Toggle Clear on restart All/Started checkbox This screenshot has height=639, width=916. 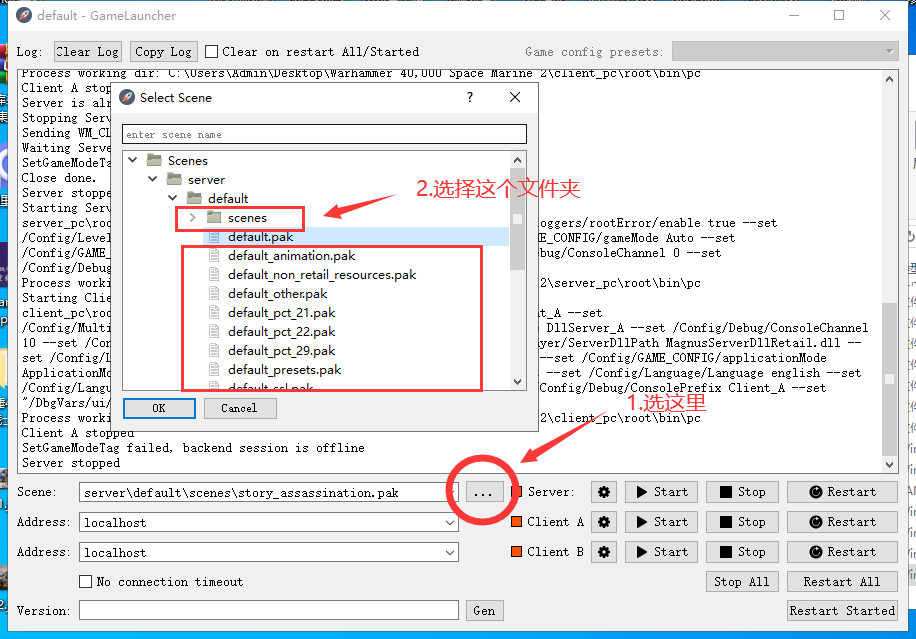212,52
